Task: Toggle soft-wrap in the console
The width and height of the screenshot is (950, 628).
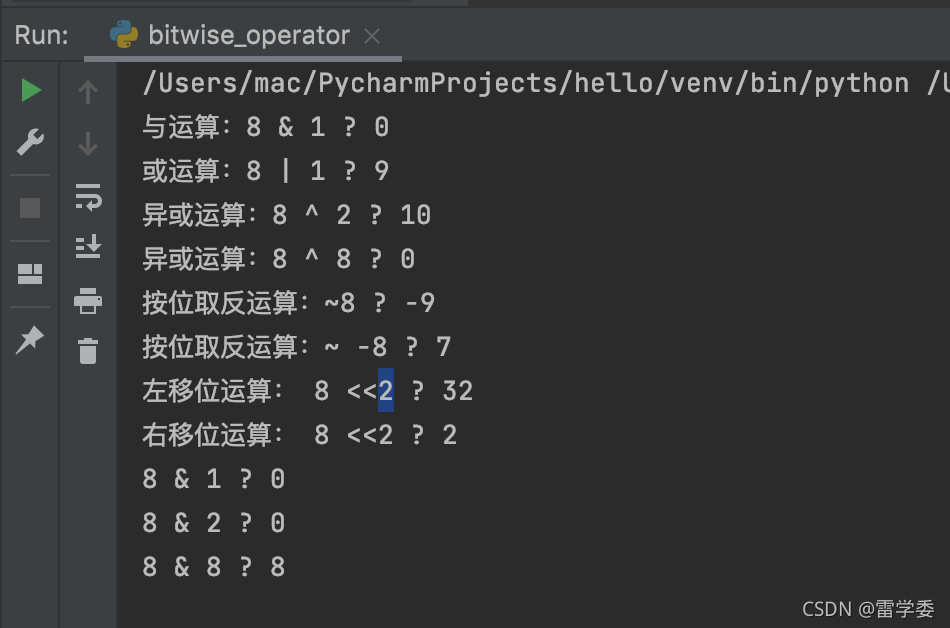Action: click(88, 197)
